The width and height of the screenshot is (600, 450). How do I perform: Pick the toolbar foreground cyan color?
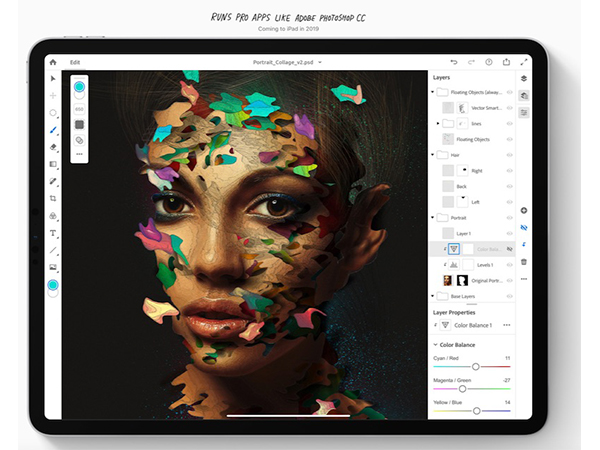pos(53,285)
